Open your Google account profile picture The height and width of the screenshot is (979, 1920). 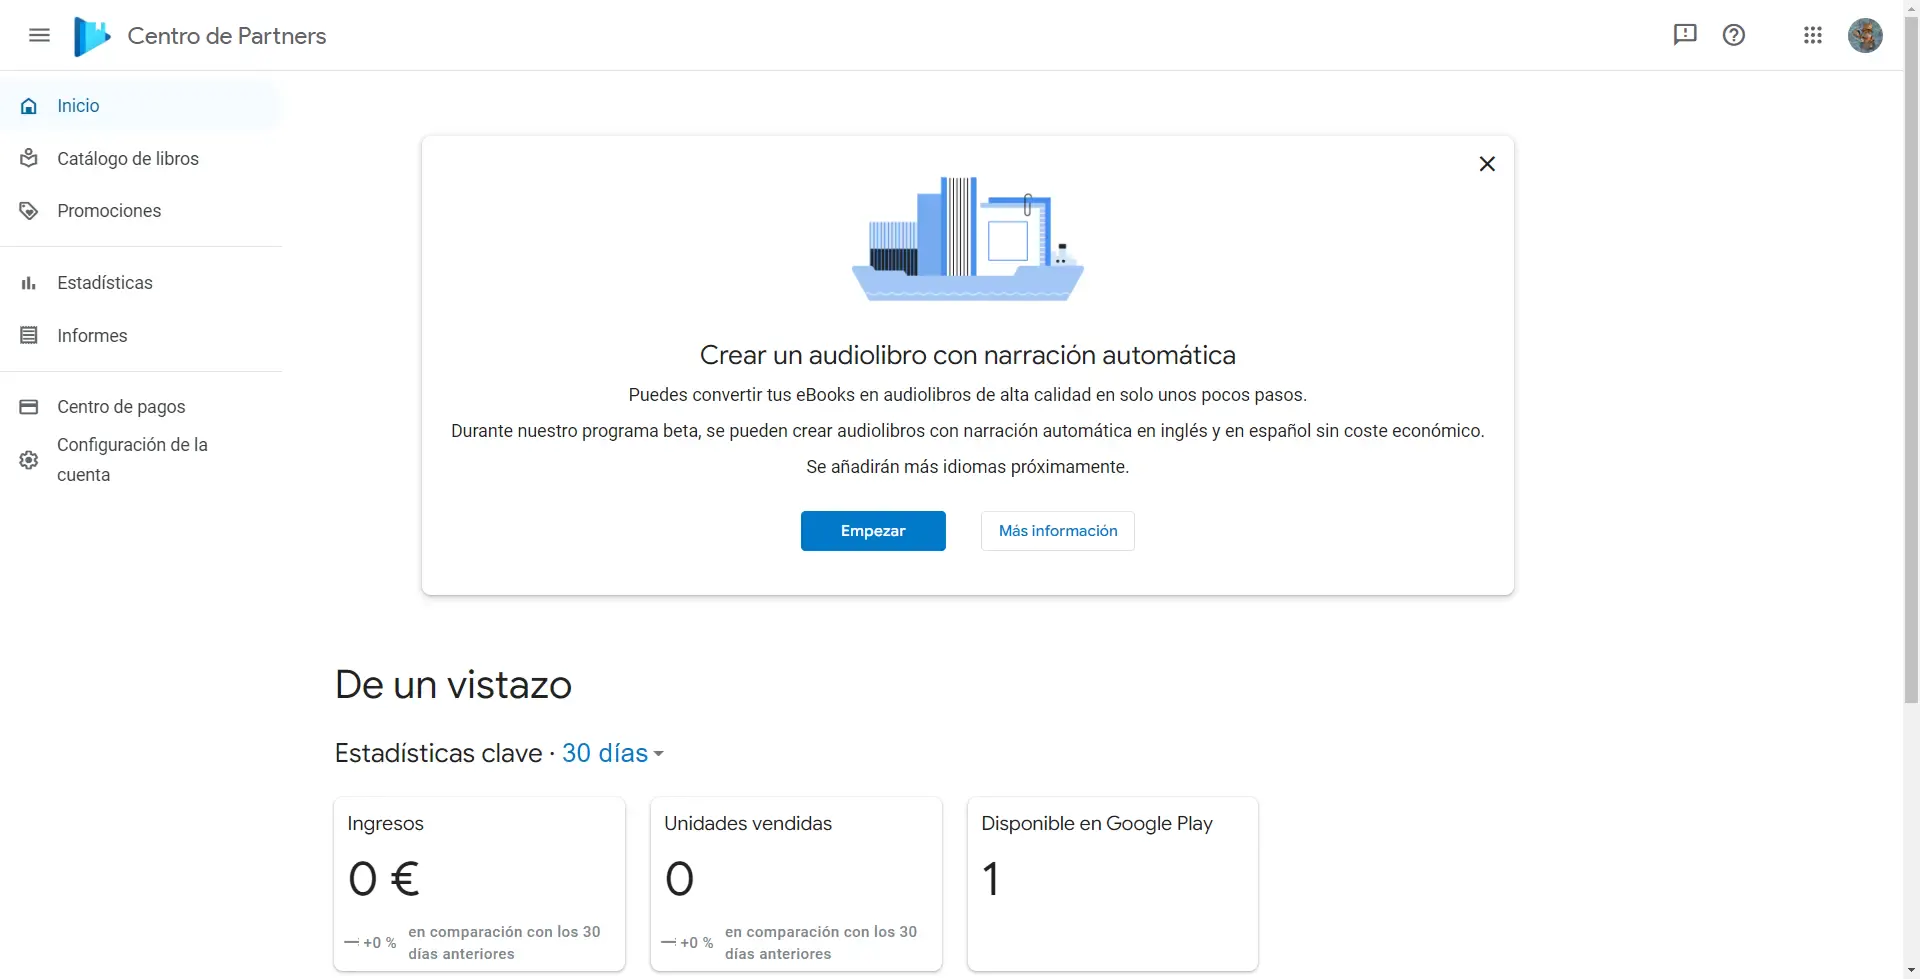pos(1865,35)
